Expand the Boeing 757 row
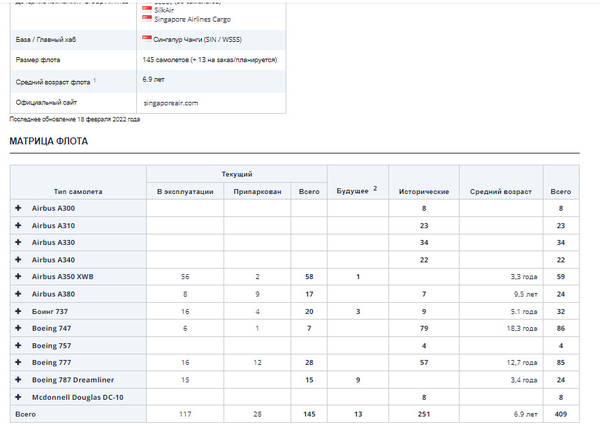 point(18,345)
